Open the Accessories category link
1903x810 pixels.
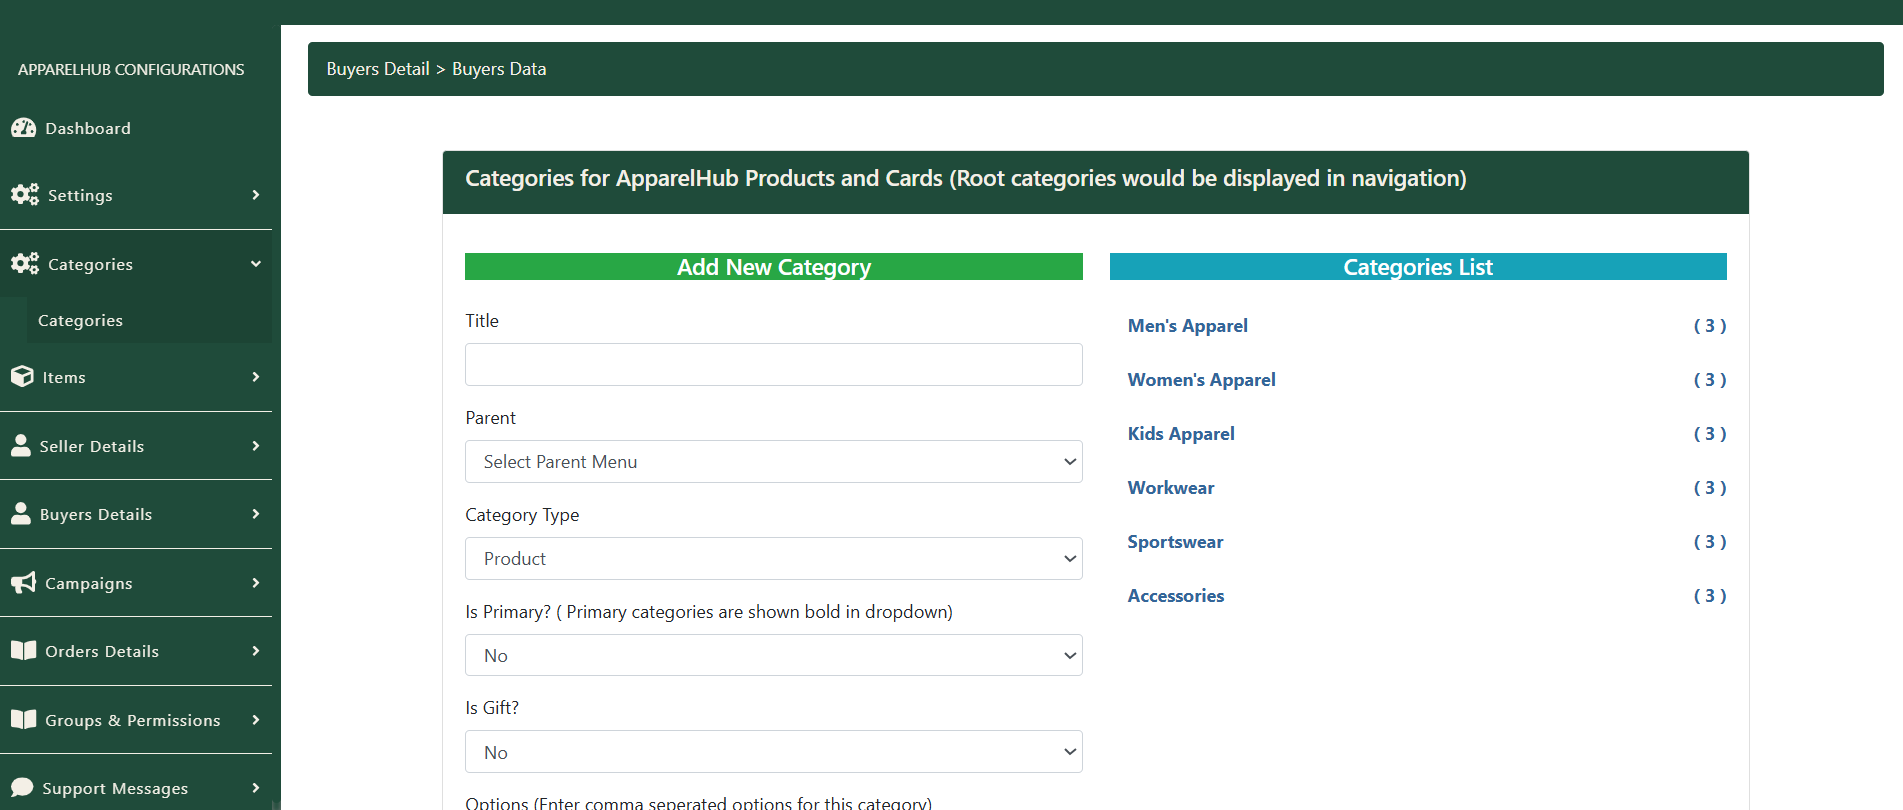click(x=1176, y=596)
